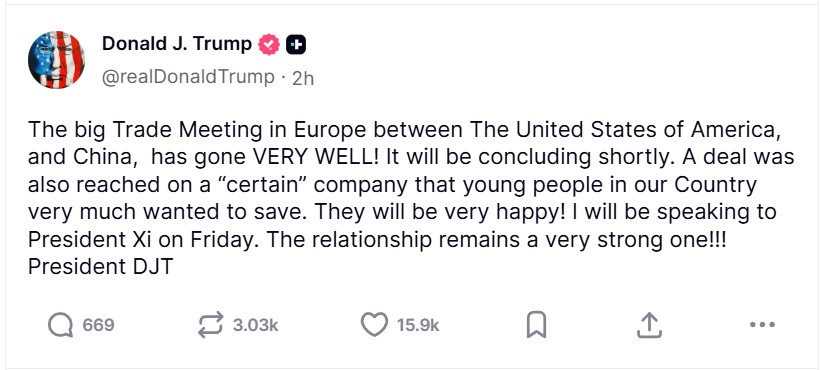Viewport: 821px width, 370px height.
Task: Visit the @realDonaldTrump handle
Action: (188, 77)
